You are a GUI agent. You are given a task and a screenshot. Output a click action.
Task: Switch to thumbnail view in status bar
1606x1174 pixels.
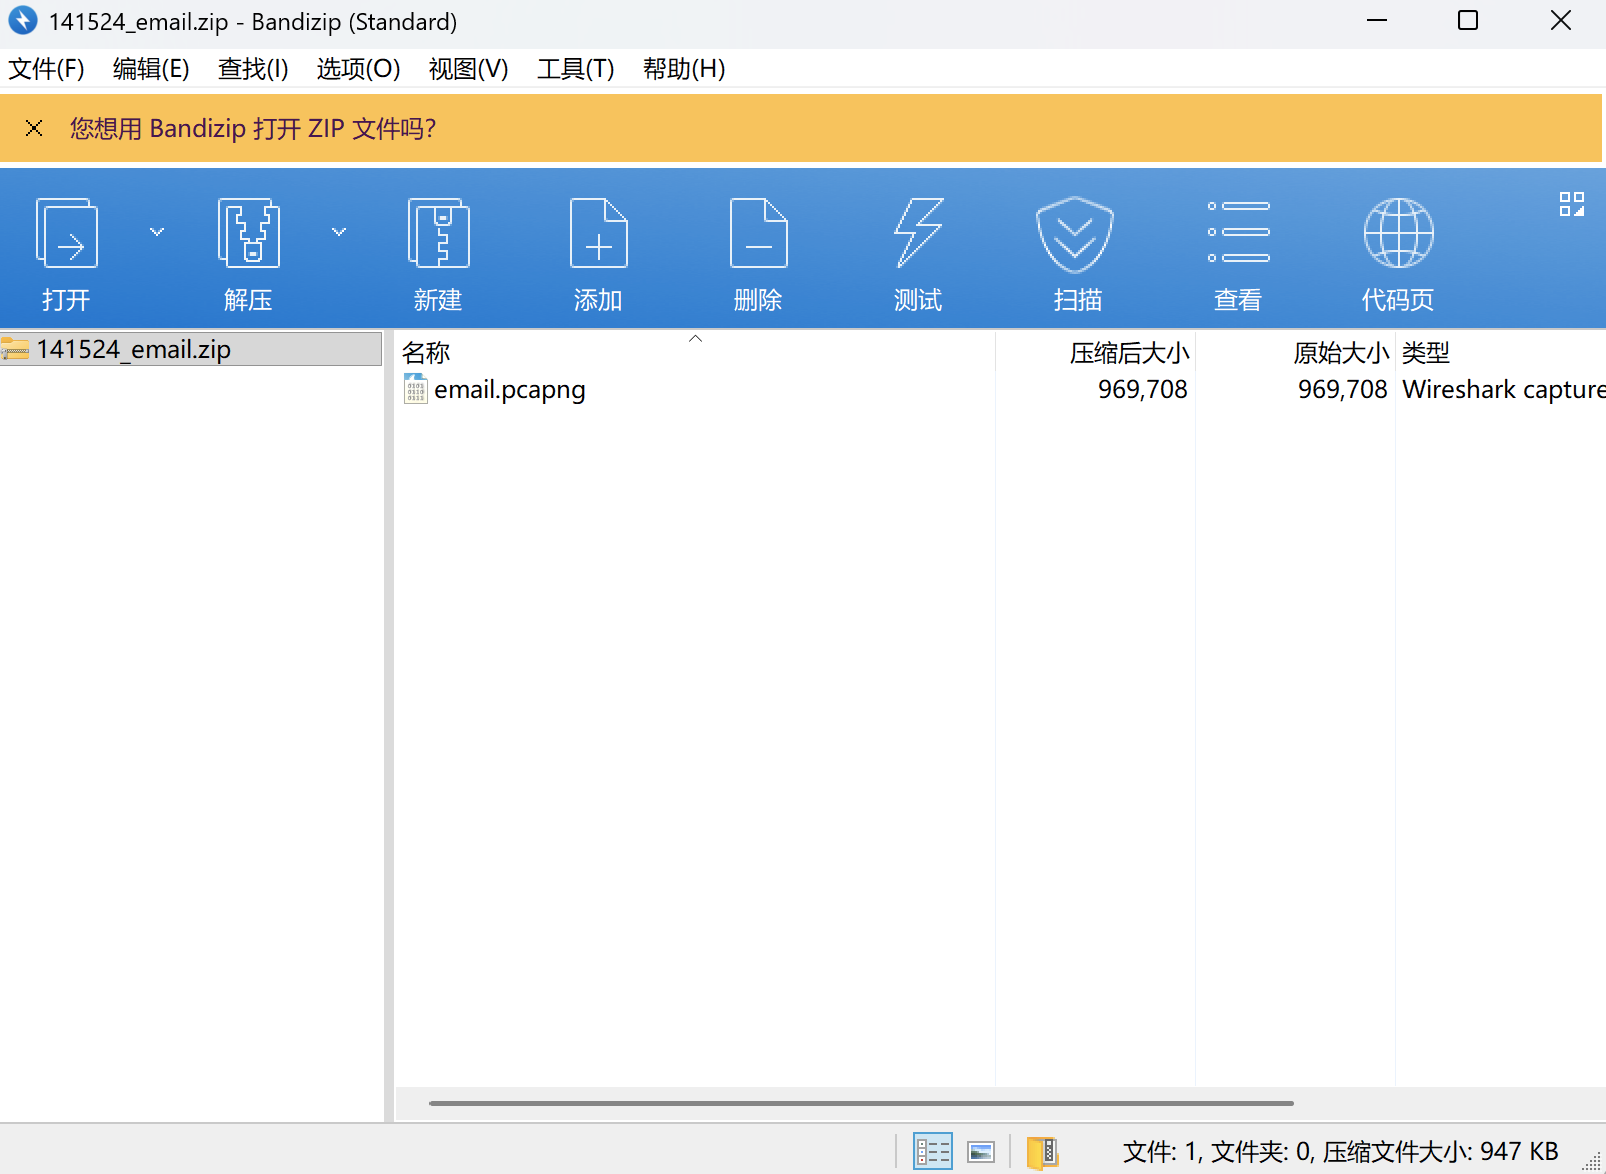(981, 1152)
